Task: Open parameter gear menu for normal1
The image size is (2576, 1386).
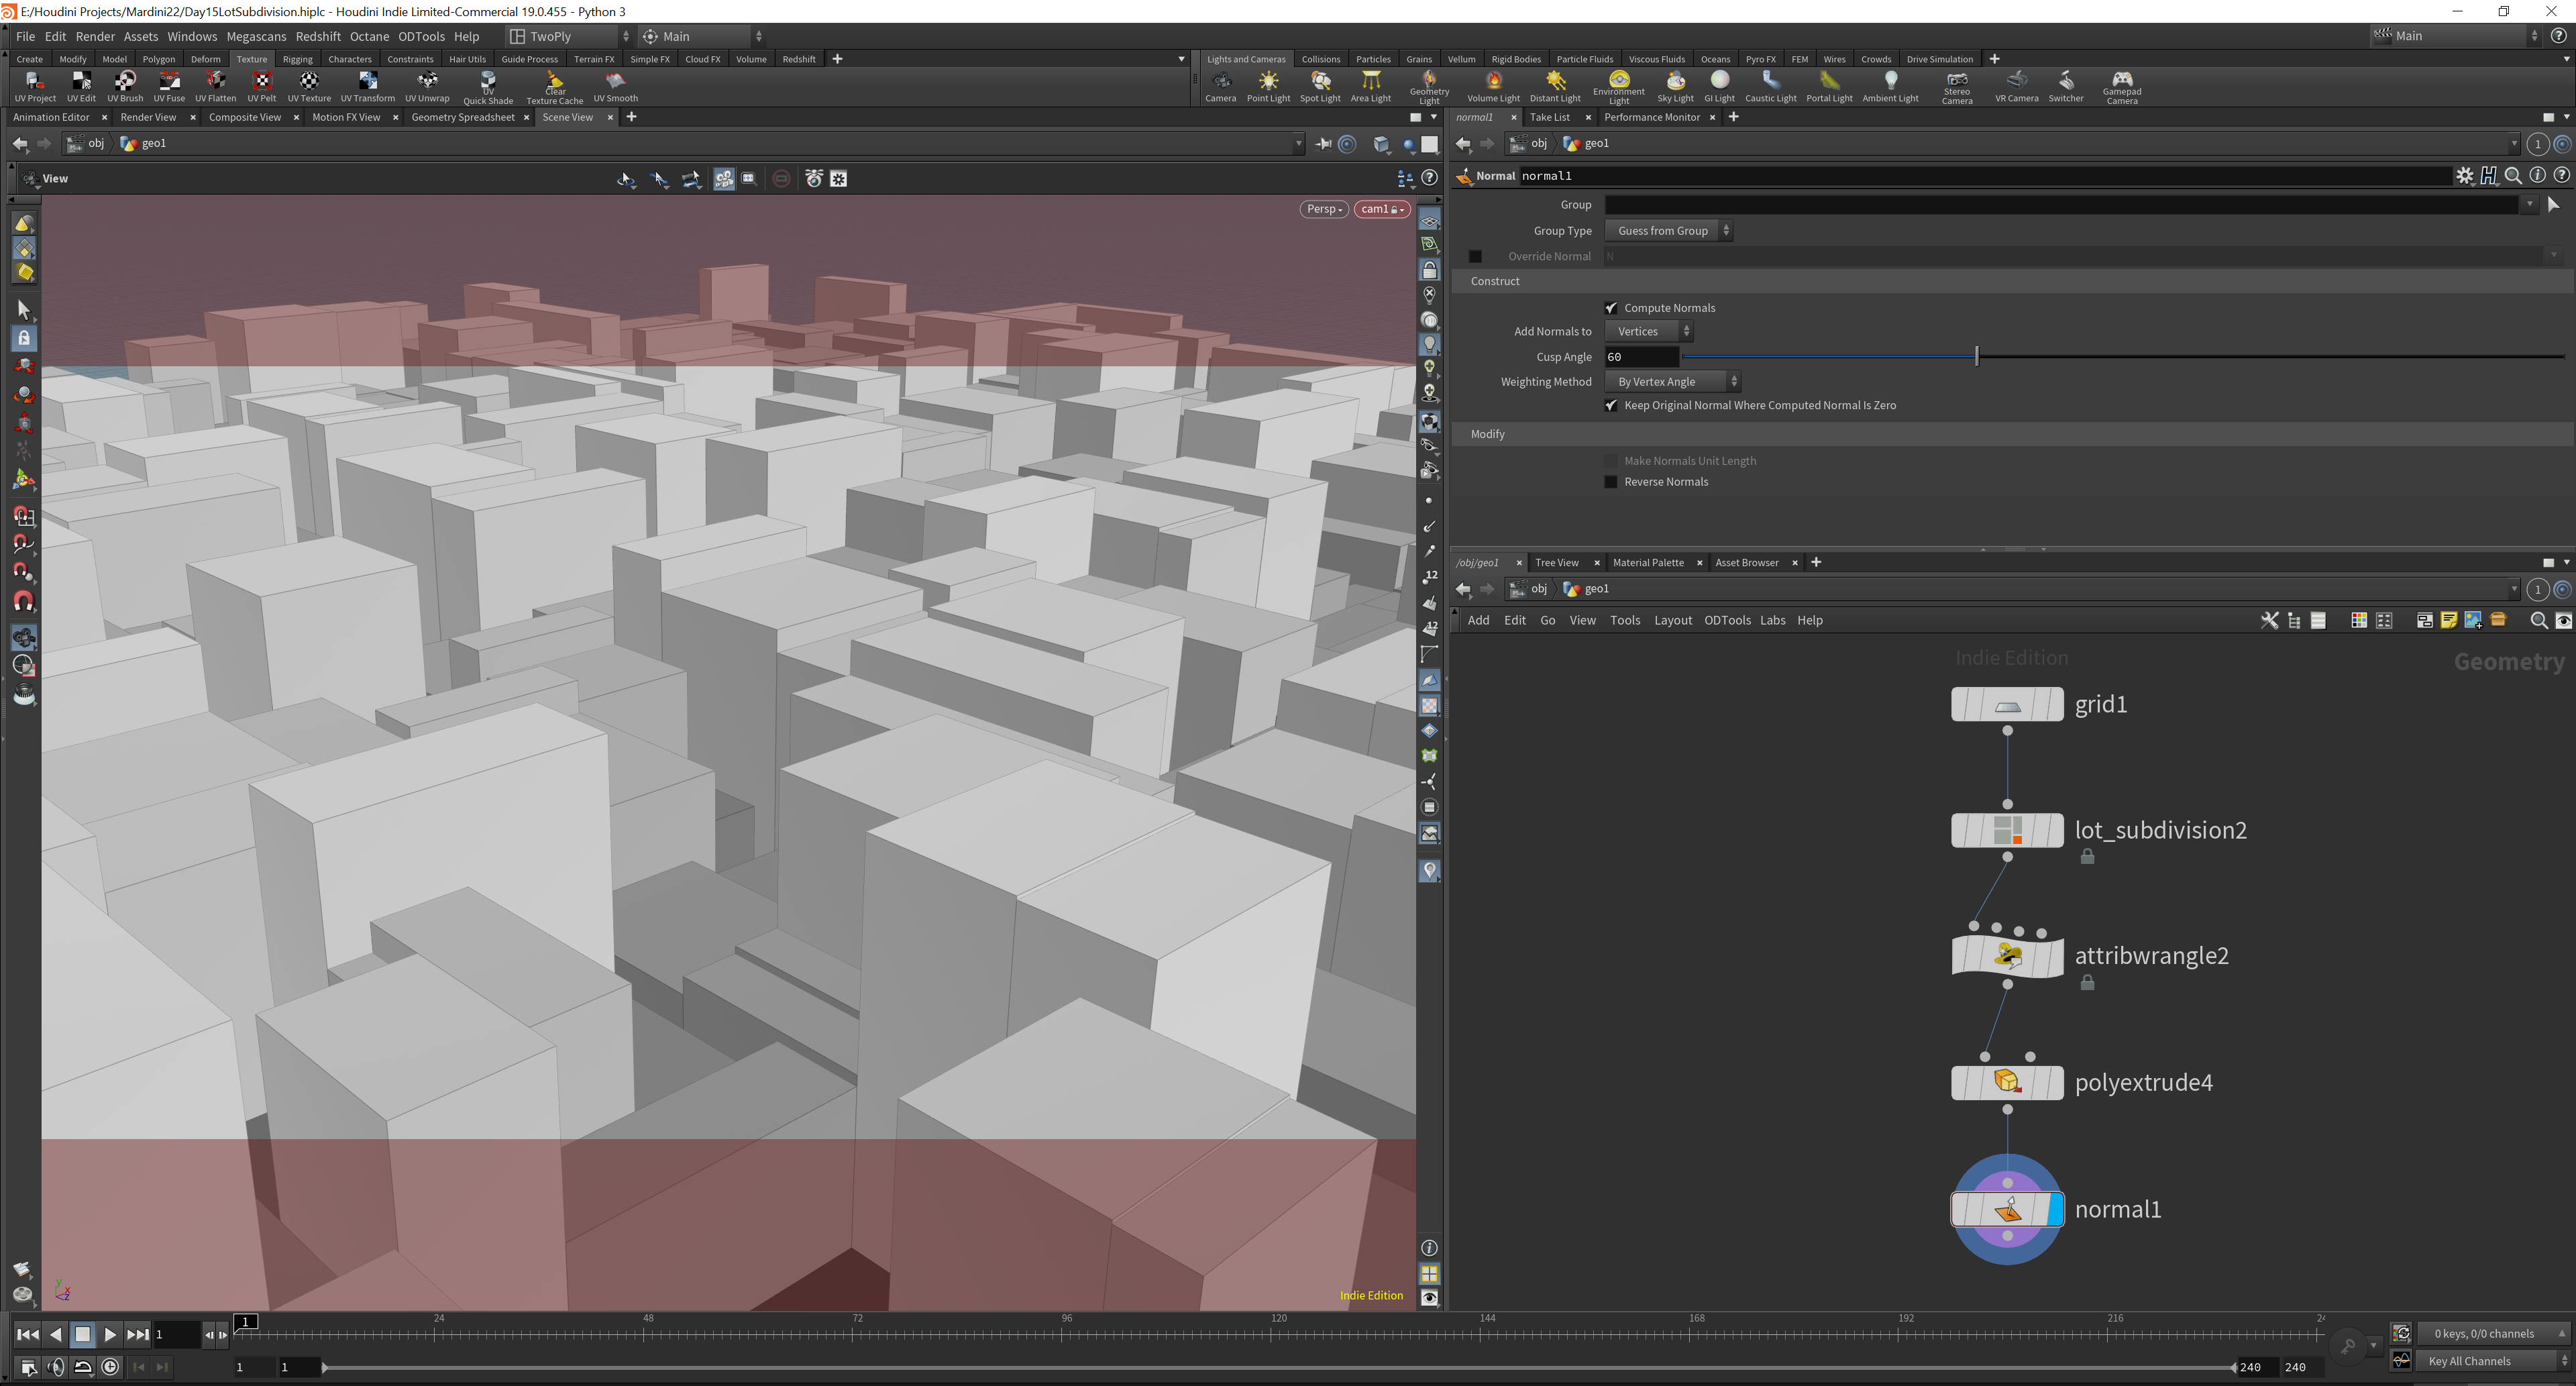Action: pyautogui.click(x=2465, y=176)
